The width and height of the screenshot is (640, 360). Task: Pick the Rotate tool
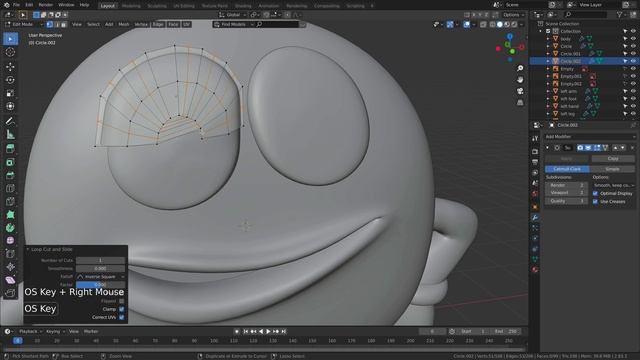pos(10,80)
